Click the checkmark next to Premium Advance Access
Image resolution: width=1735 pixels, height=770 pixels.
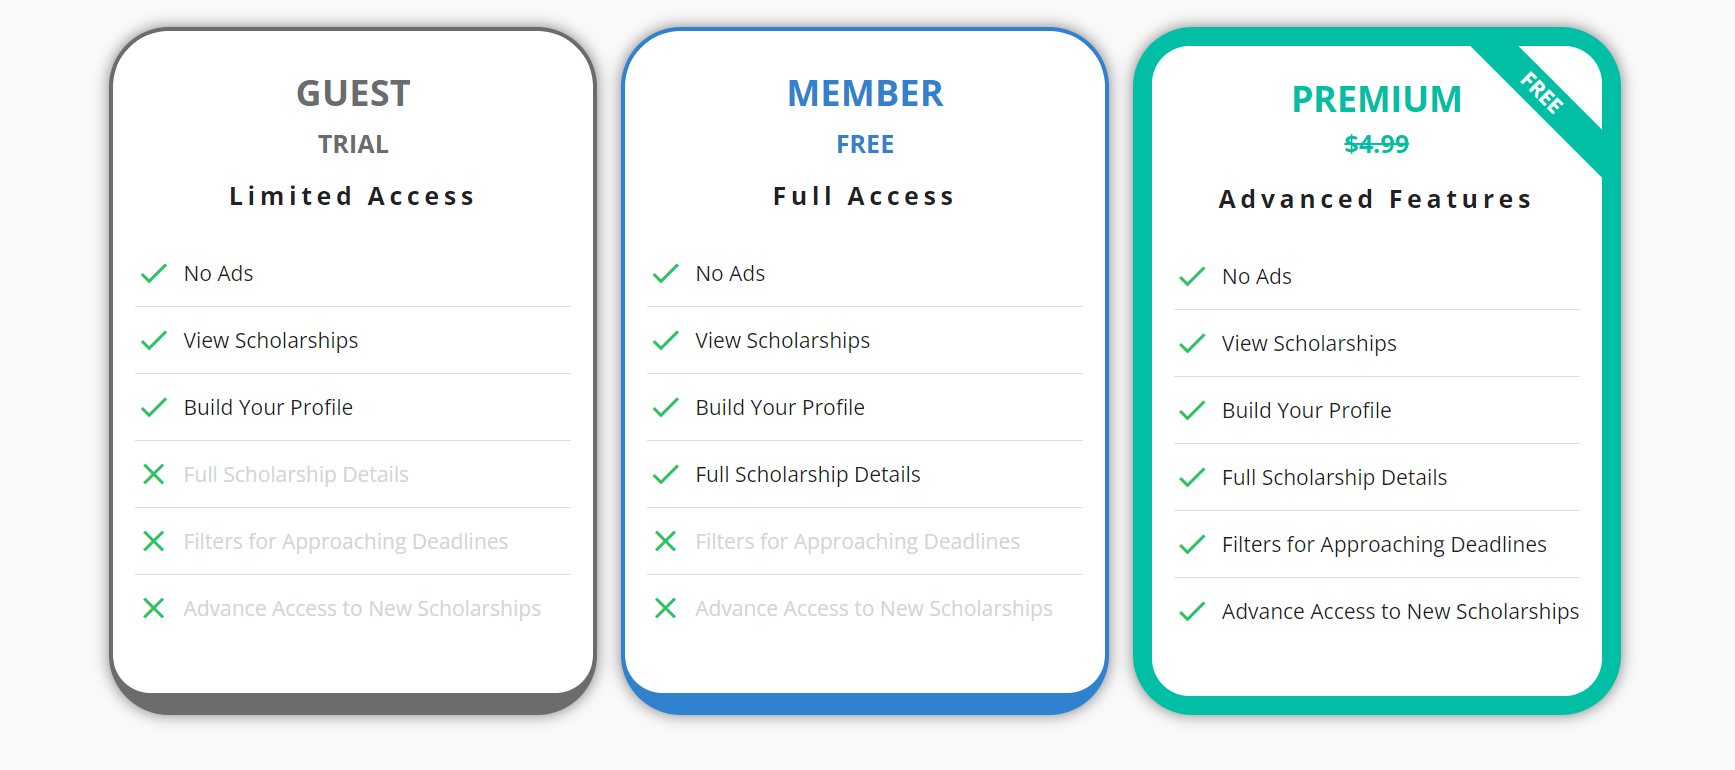click(1191, 612)
